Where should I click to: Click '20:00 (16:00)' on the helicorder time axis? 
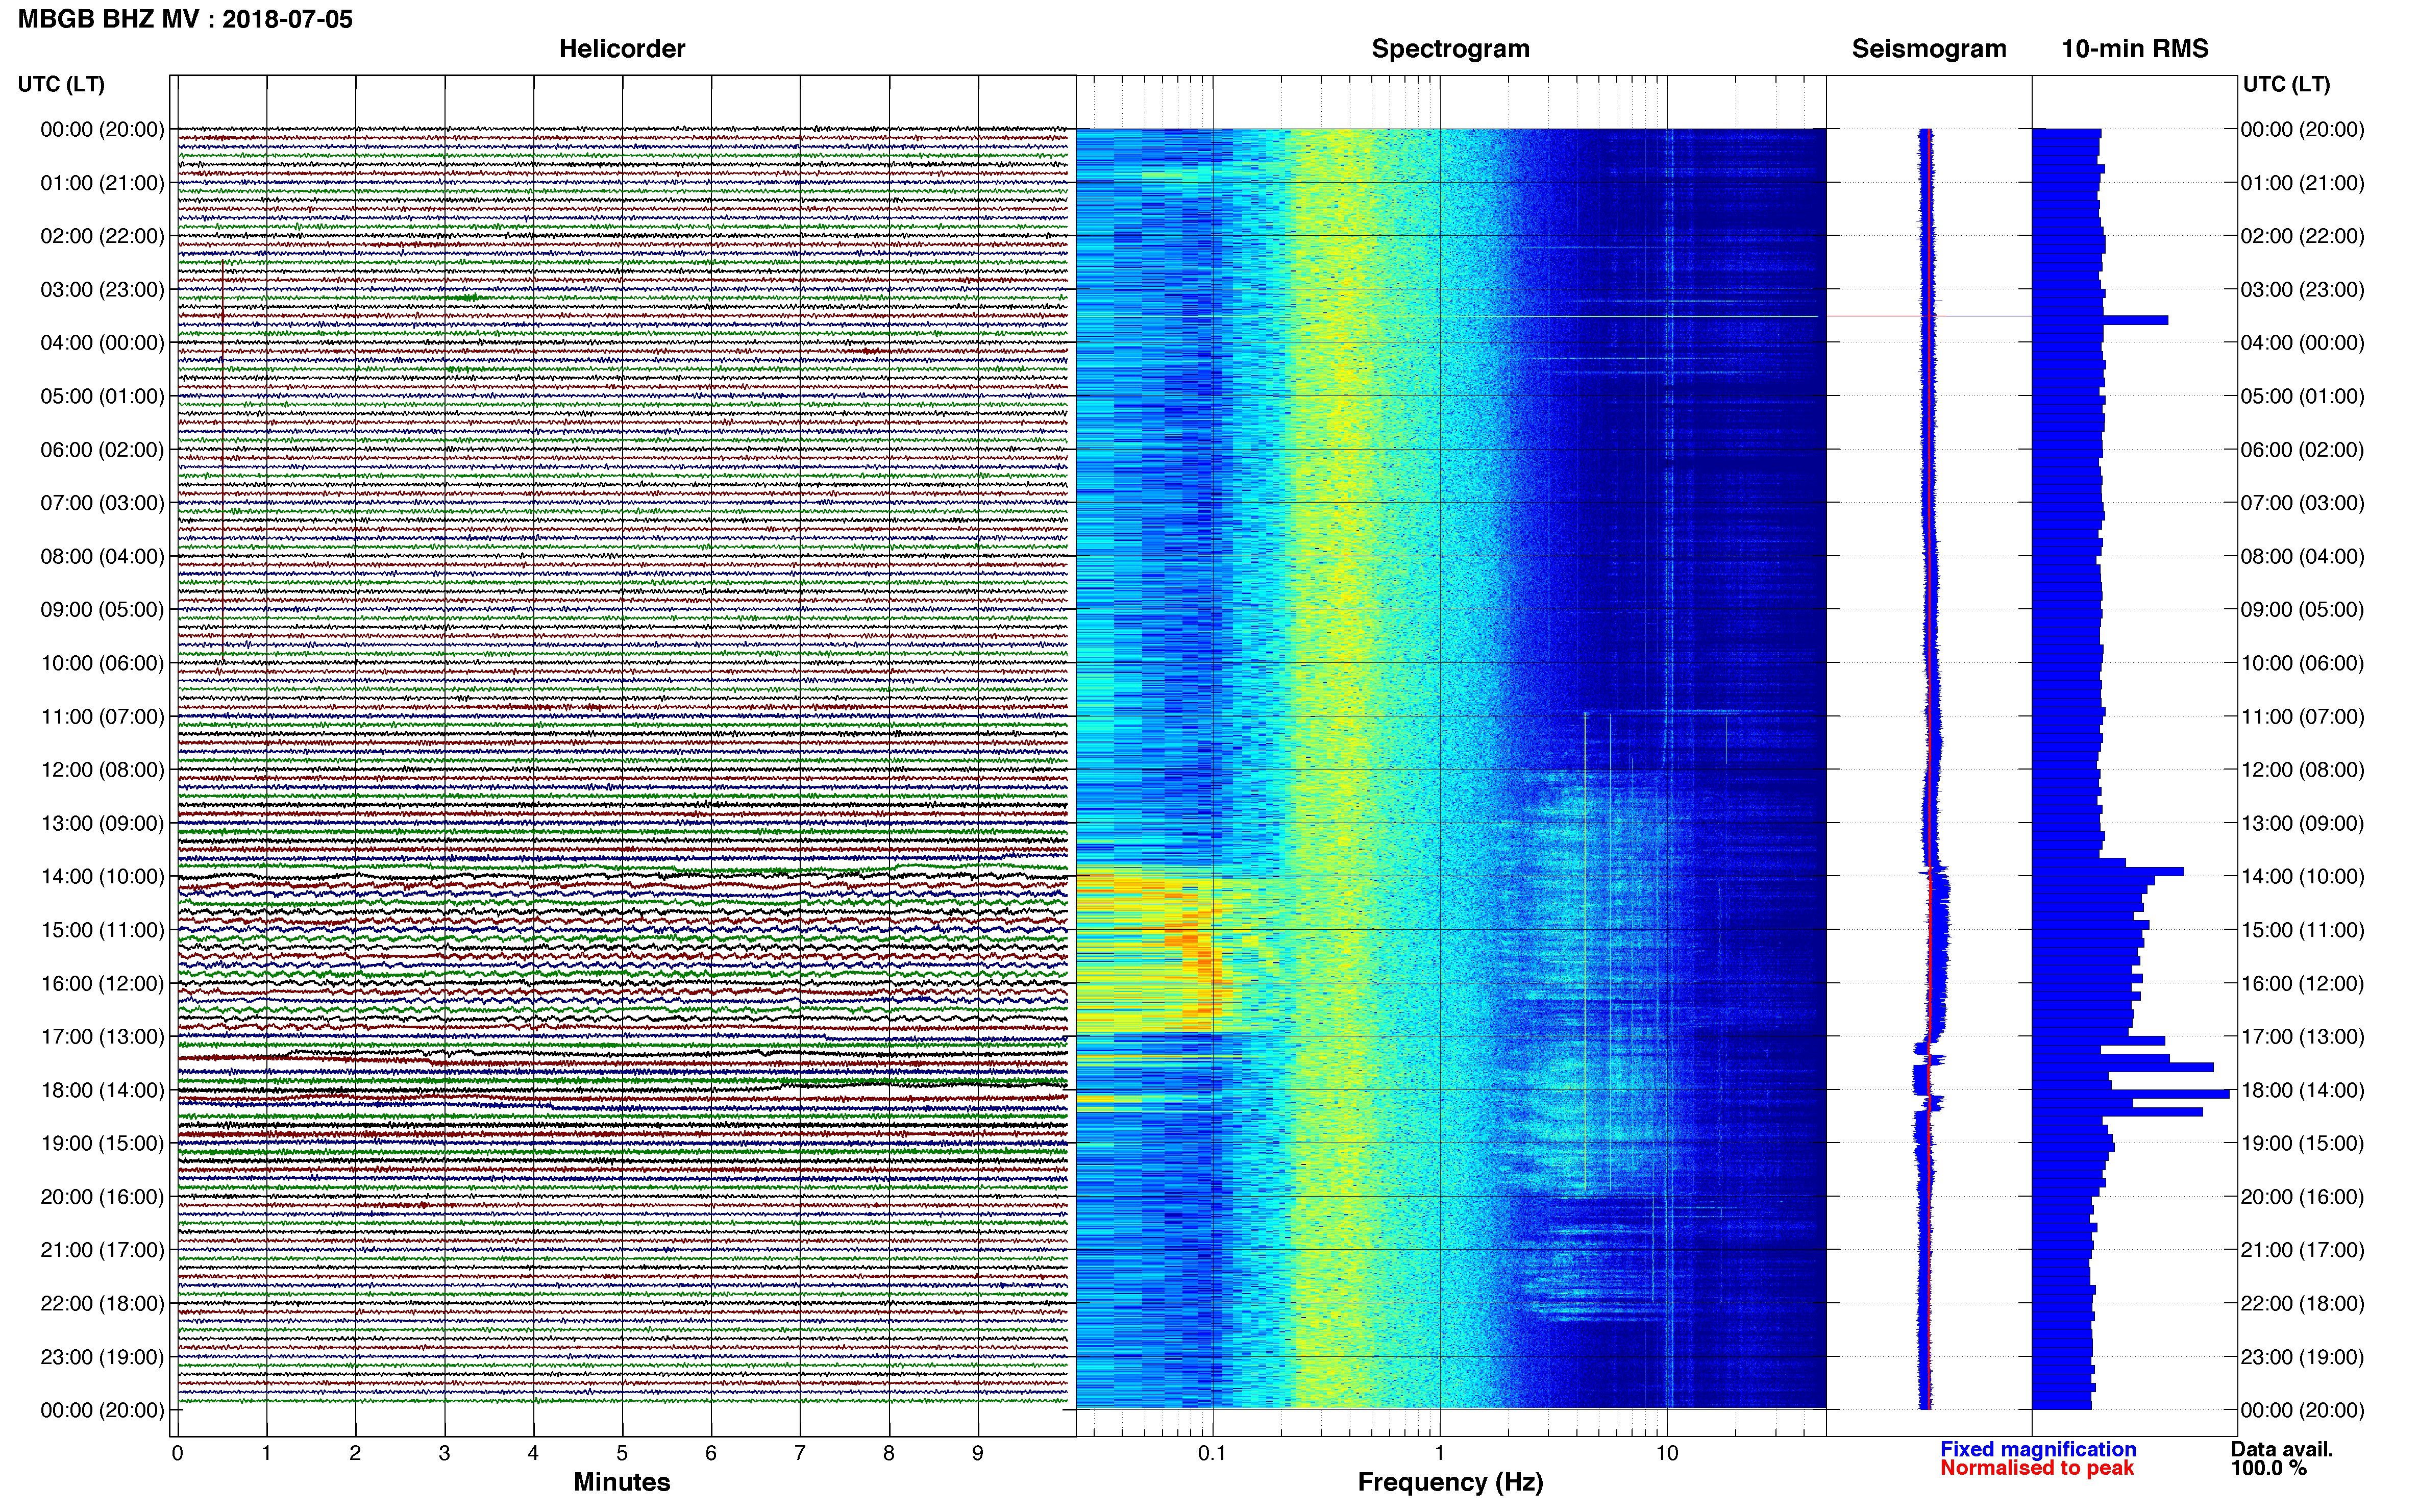(102, 1197)
